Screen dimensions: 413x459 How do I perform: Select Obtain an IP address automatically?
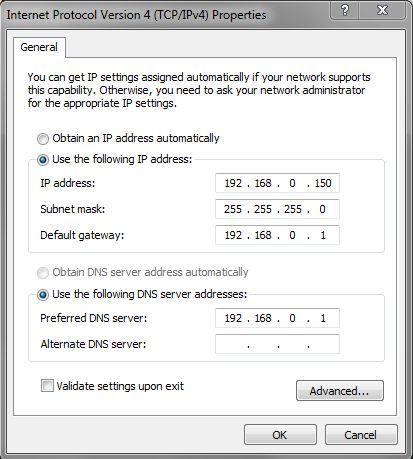click(43, 139)
